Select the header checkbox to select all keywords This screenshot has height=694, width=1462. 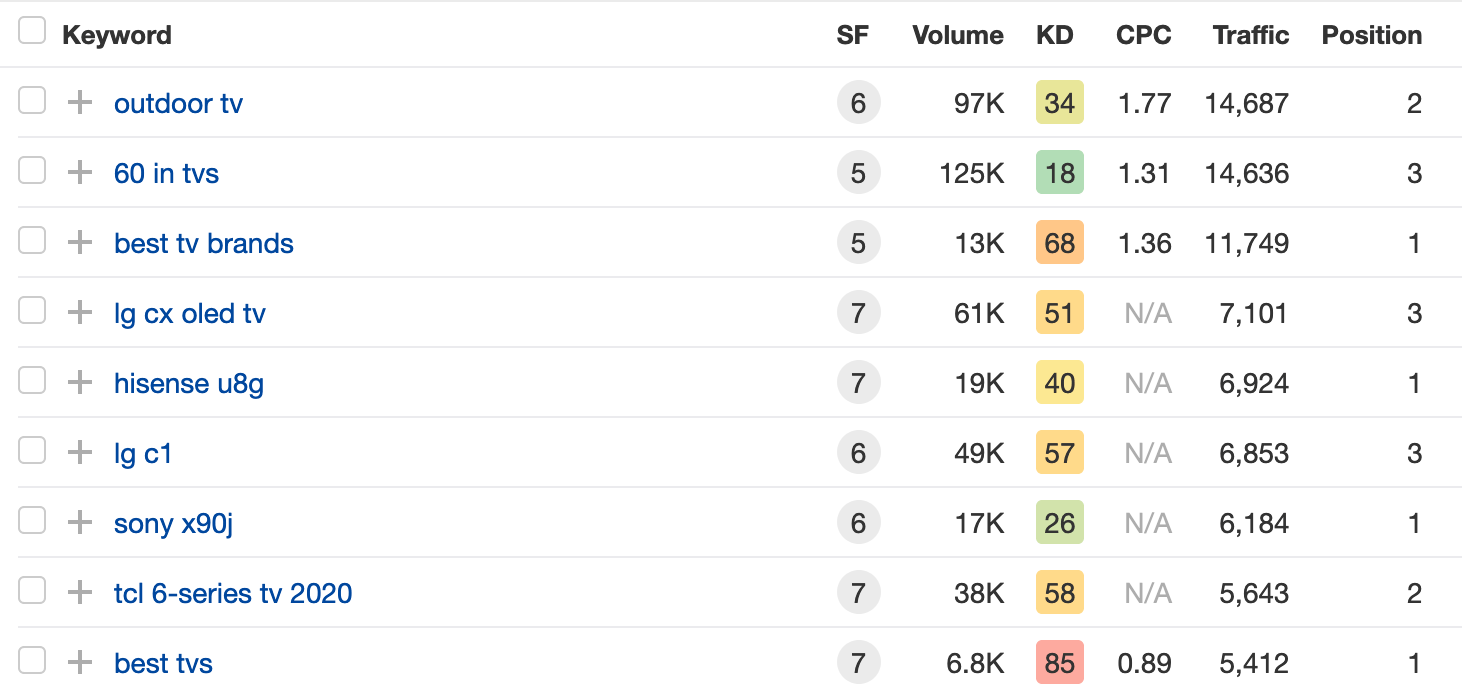click(x=31, y=31)
